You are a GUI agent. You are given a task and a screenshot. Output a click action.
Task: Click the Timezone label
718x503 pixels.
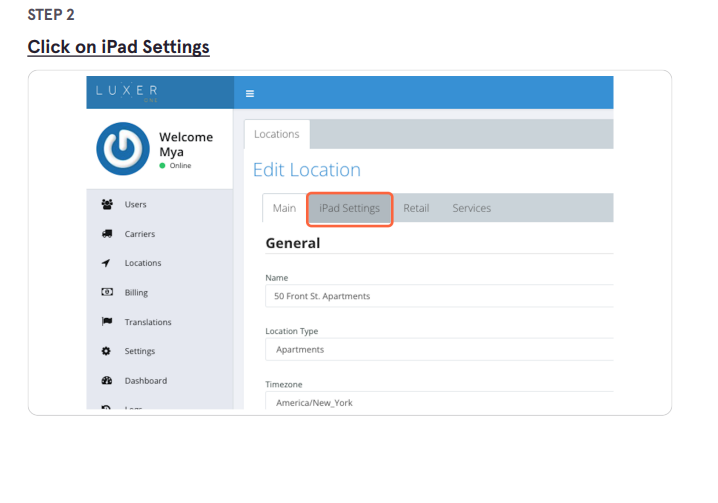pos(284,384)
